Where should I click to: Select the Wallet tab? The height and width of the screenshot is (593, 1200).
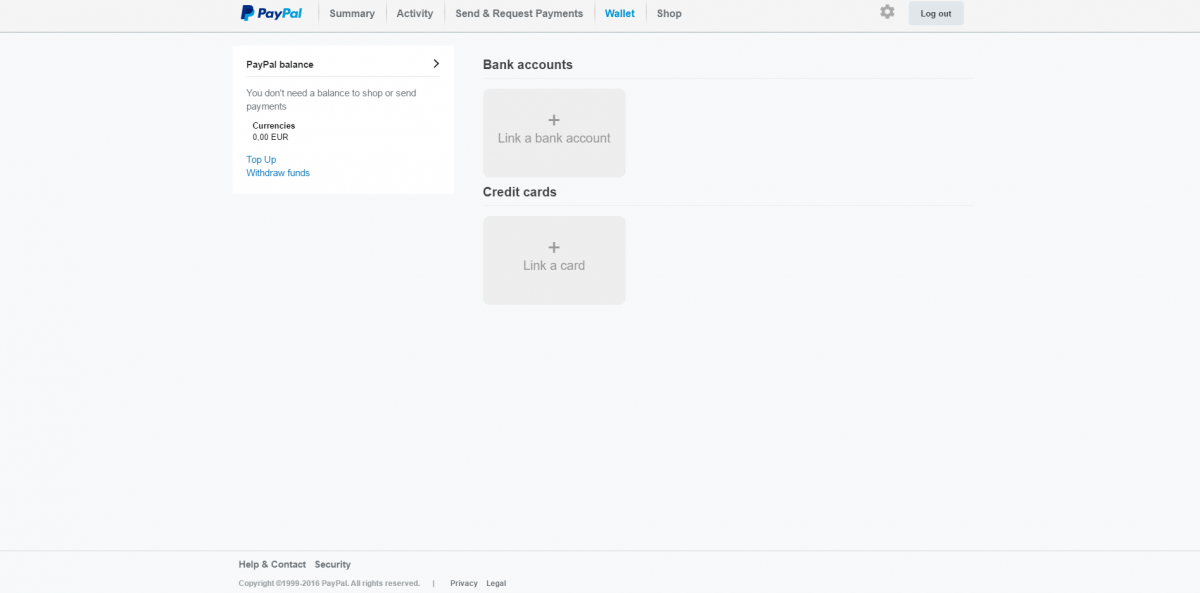point(620,14)
